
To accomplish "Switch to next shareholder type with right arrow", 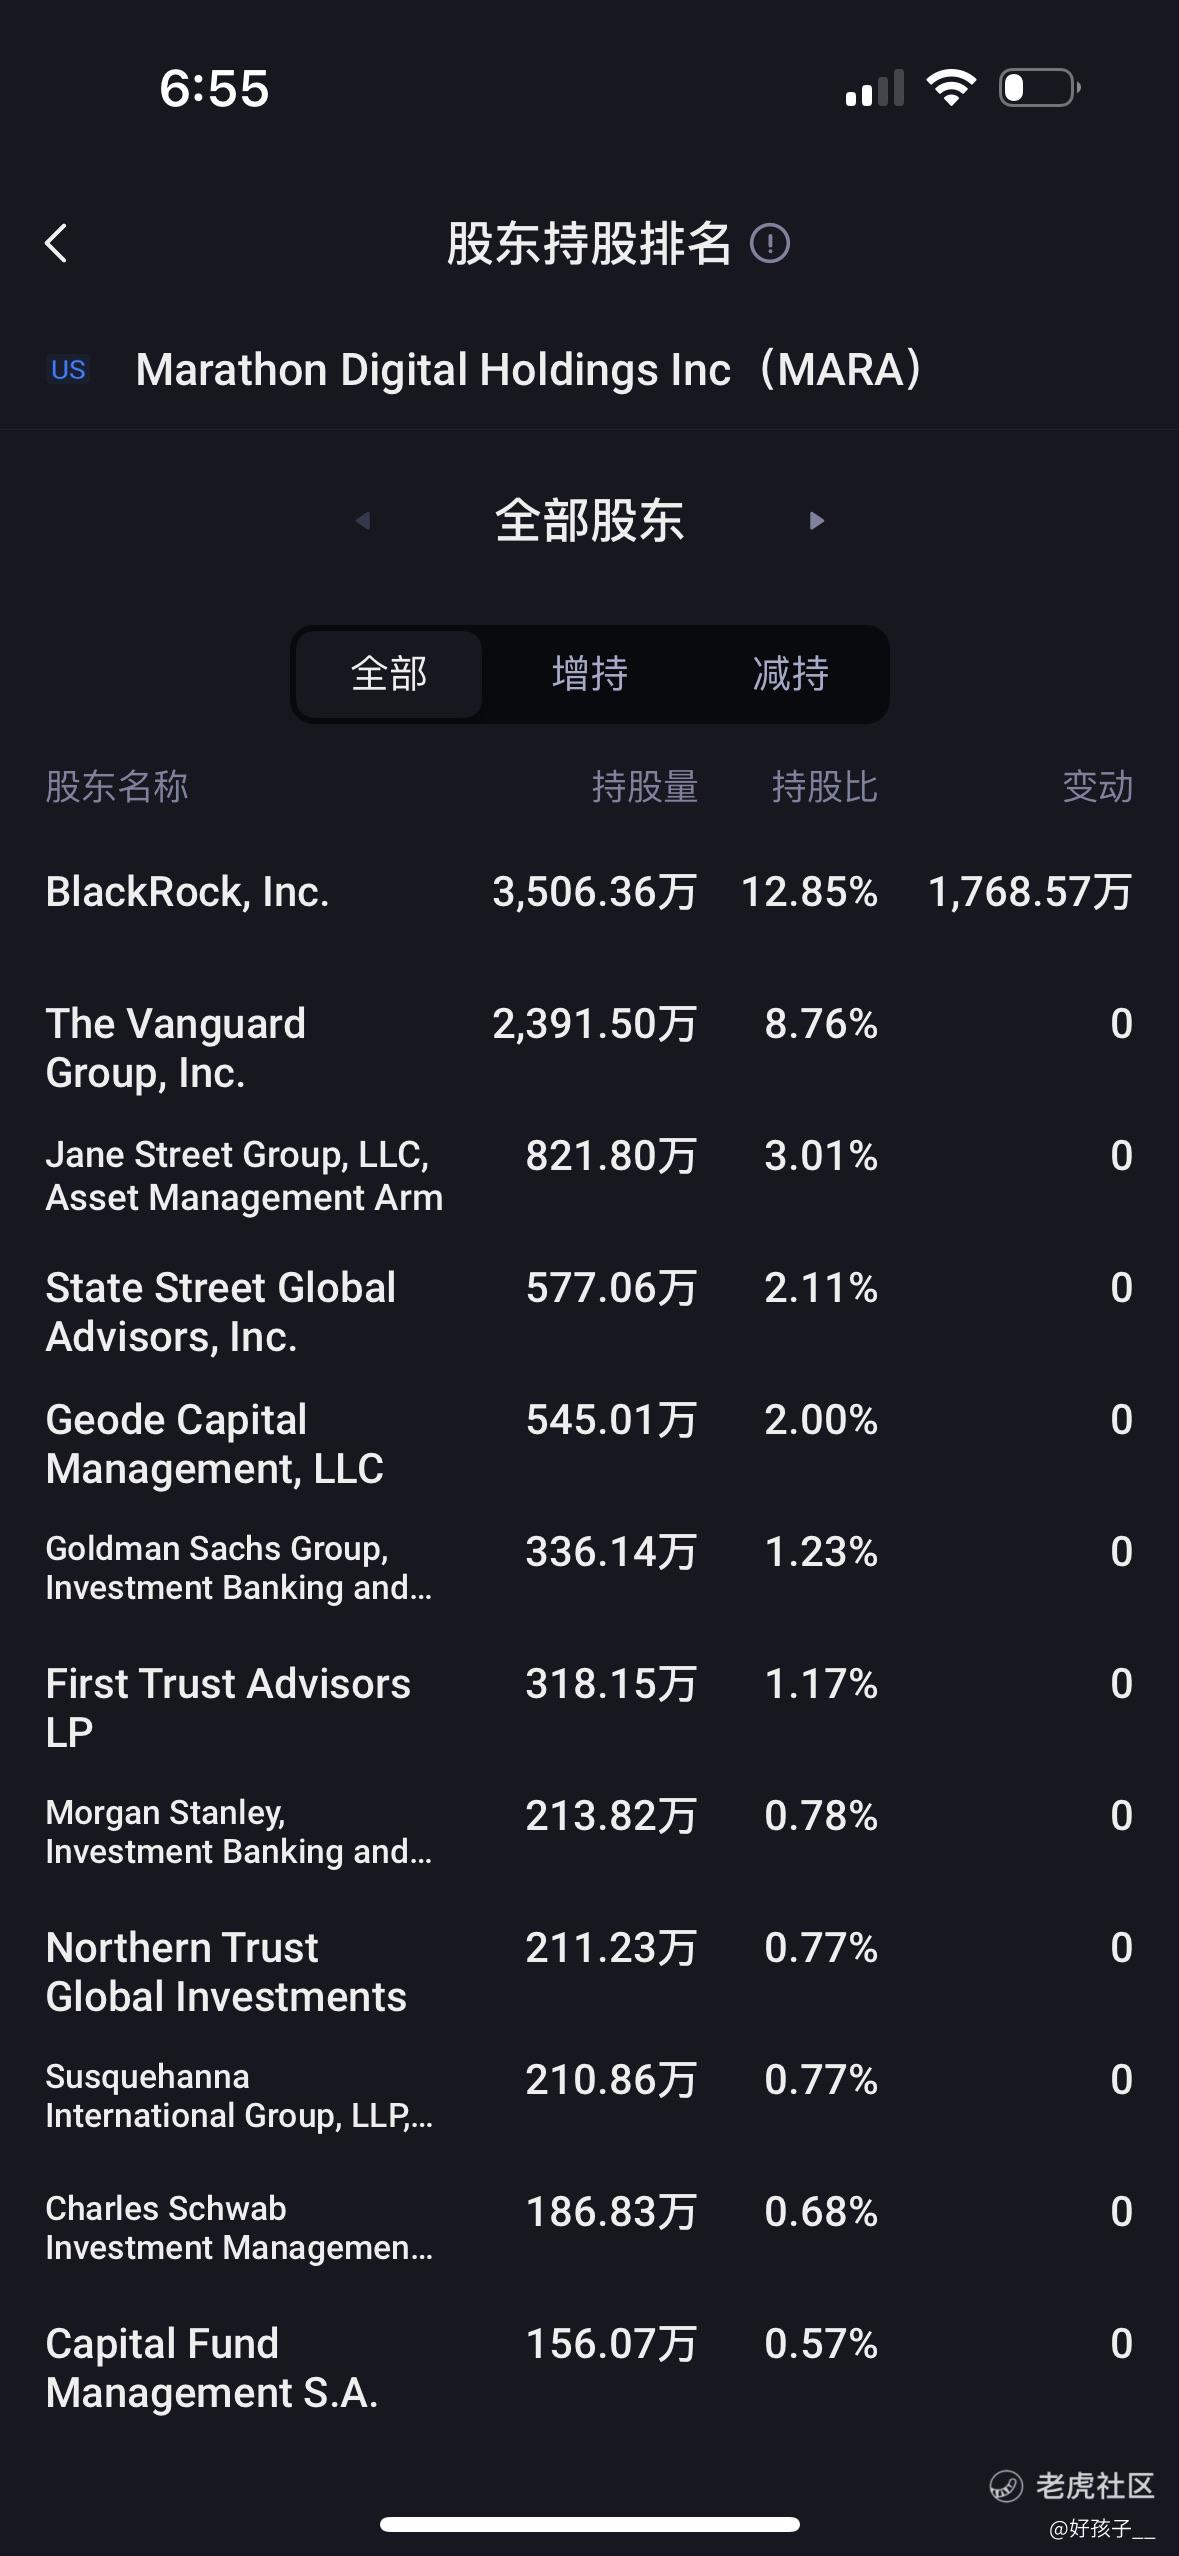I will (816, 520).
